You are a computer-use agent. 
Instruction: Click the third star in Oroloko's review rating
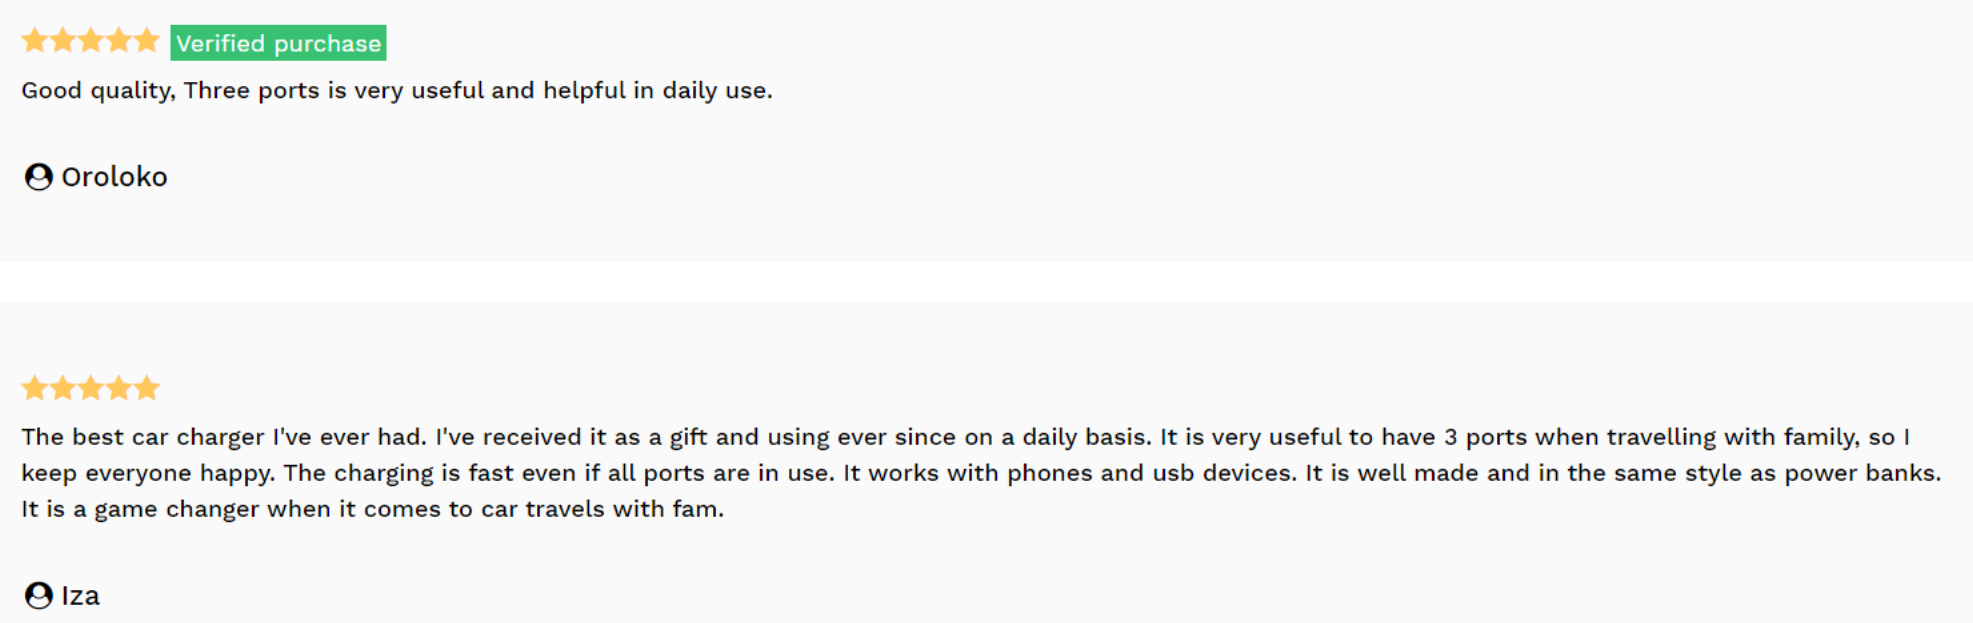click(91, 40)
